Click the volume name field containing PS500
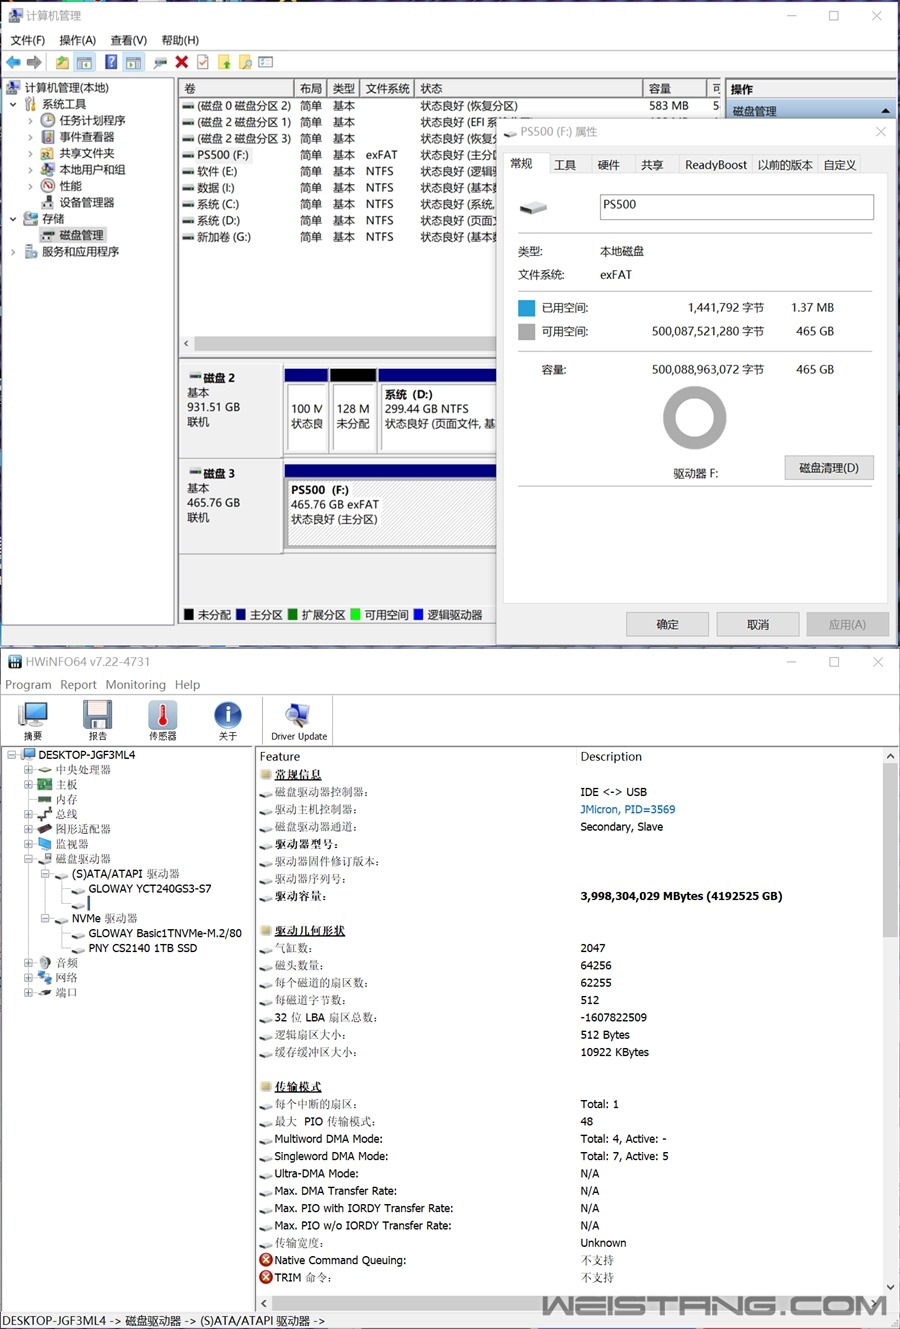 [736, 206]
